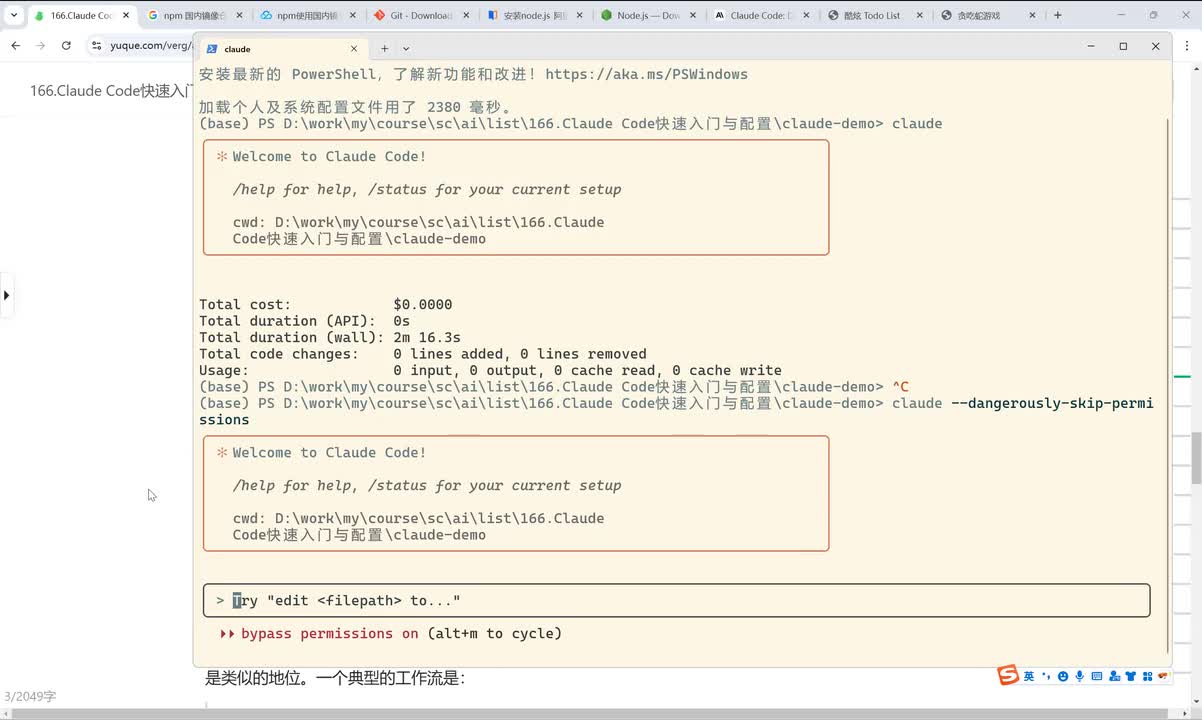This screenshot has height=720, width=1202.
Task: Click the 是类似的地位 paragraph text
Action: (x=335, y=678)
